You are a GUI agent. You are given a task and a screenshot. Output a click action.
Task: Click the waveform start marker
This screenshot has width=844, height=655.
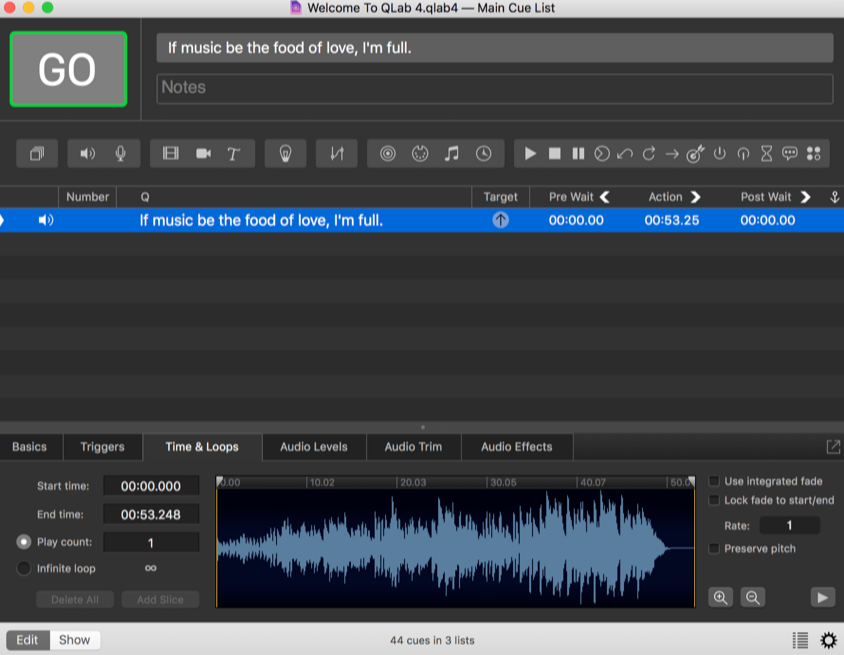pos(219,481)
